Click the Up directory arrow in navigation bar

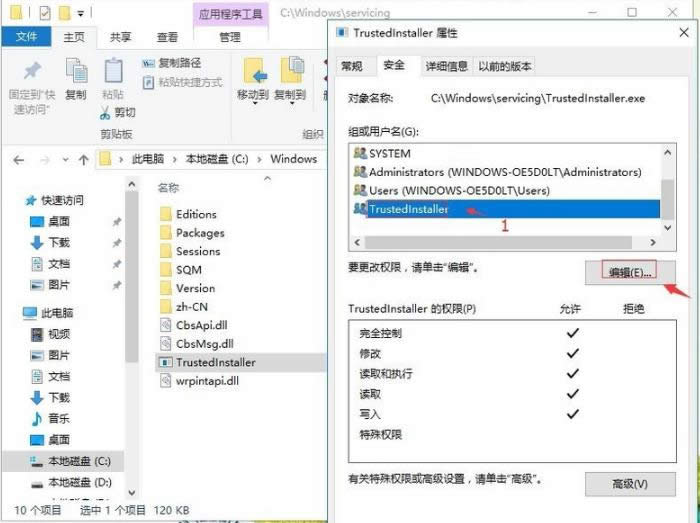pyautogui.click(x=83, y=160)
